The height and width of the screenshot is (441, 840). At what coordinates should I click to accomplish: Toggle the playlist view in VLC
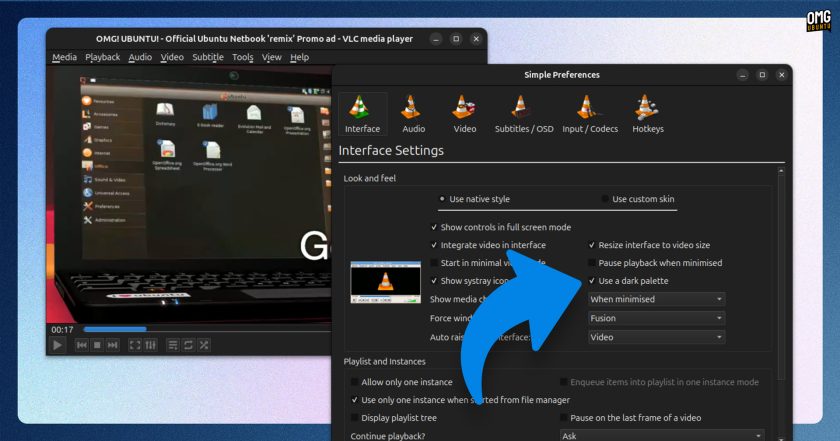[x=172, y=345]
